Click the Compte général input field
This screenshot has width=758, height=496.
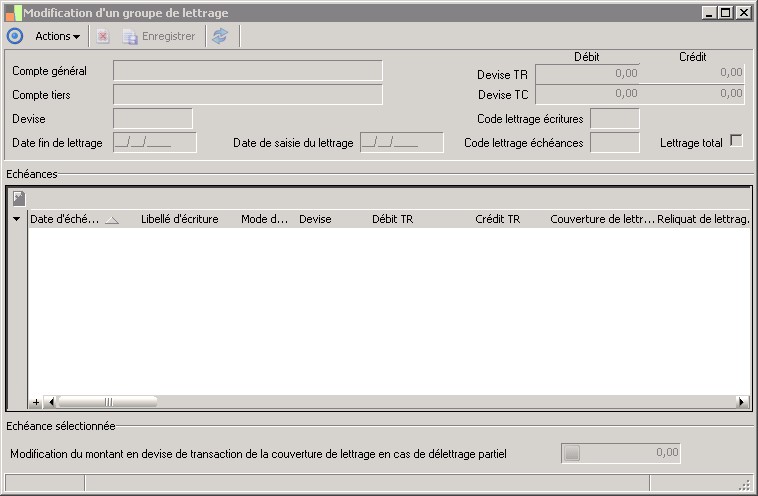click(x=248, y=71)
